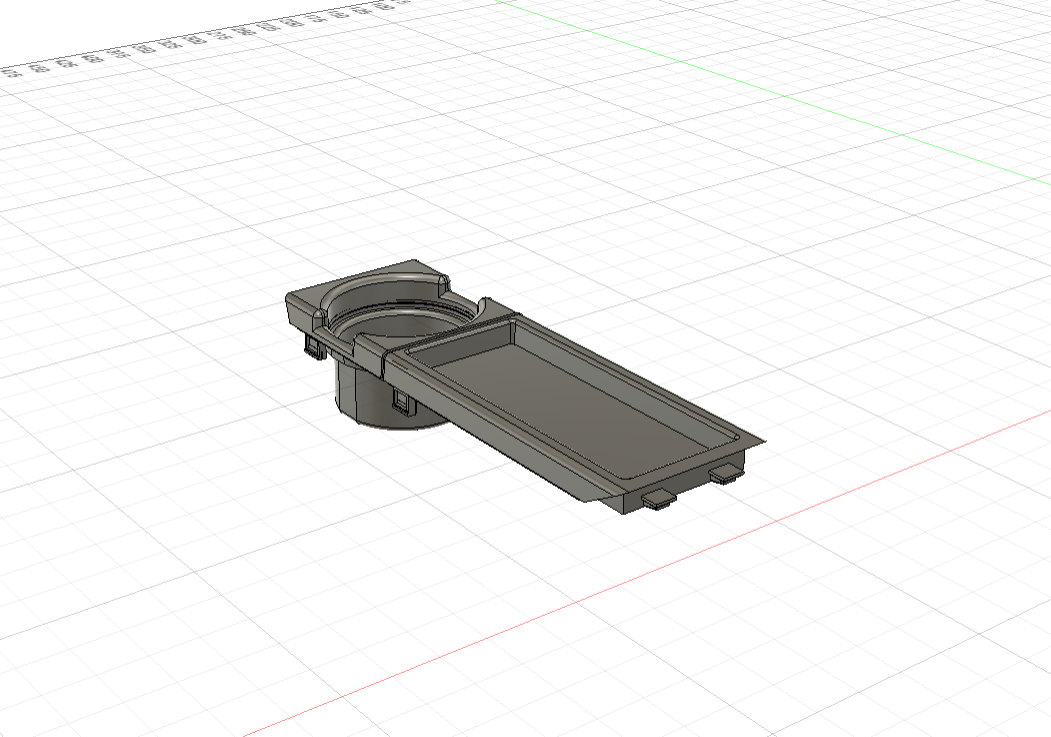1051x737 pixels.
Task: Select the tray's inner back wall nearest the cup holder
Action: click(x=462, y=340)
